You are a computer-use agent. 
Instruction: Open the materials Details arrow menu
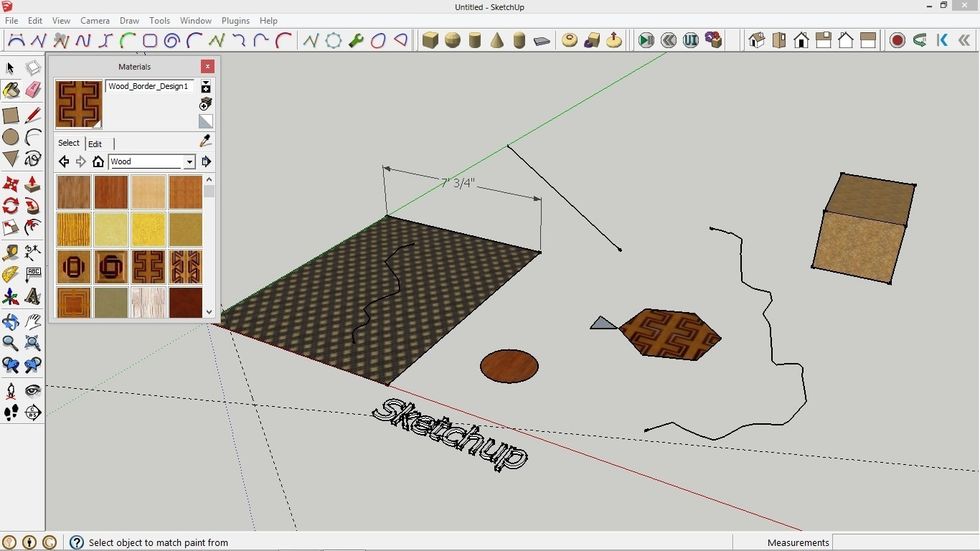point(206,162)
